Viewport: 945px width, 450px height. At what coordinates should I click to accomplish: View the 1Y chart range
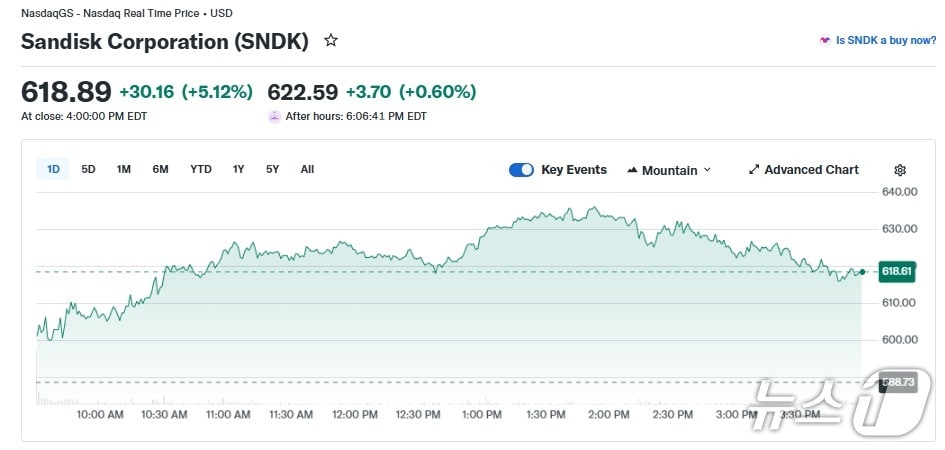[x=238, y=169]
